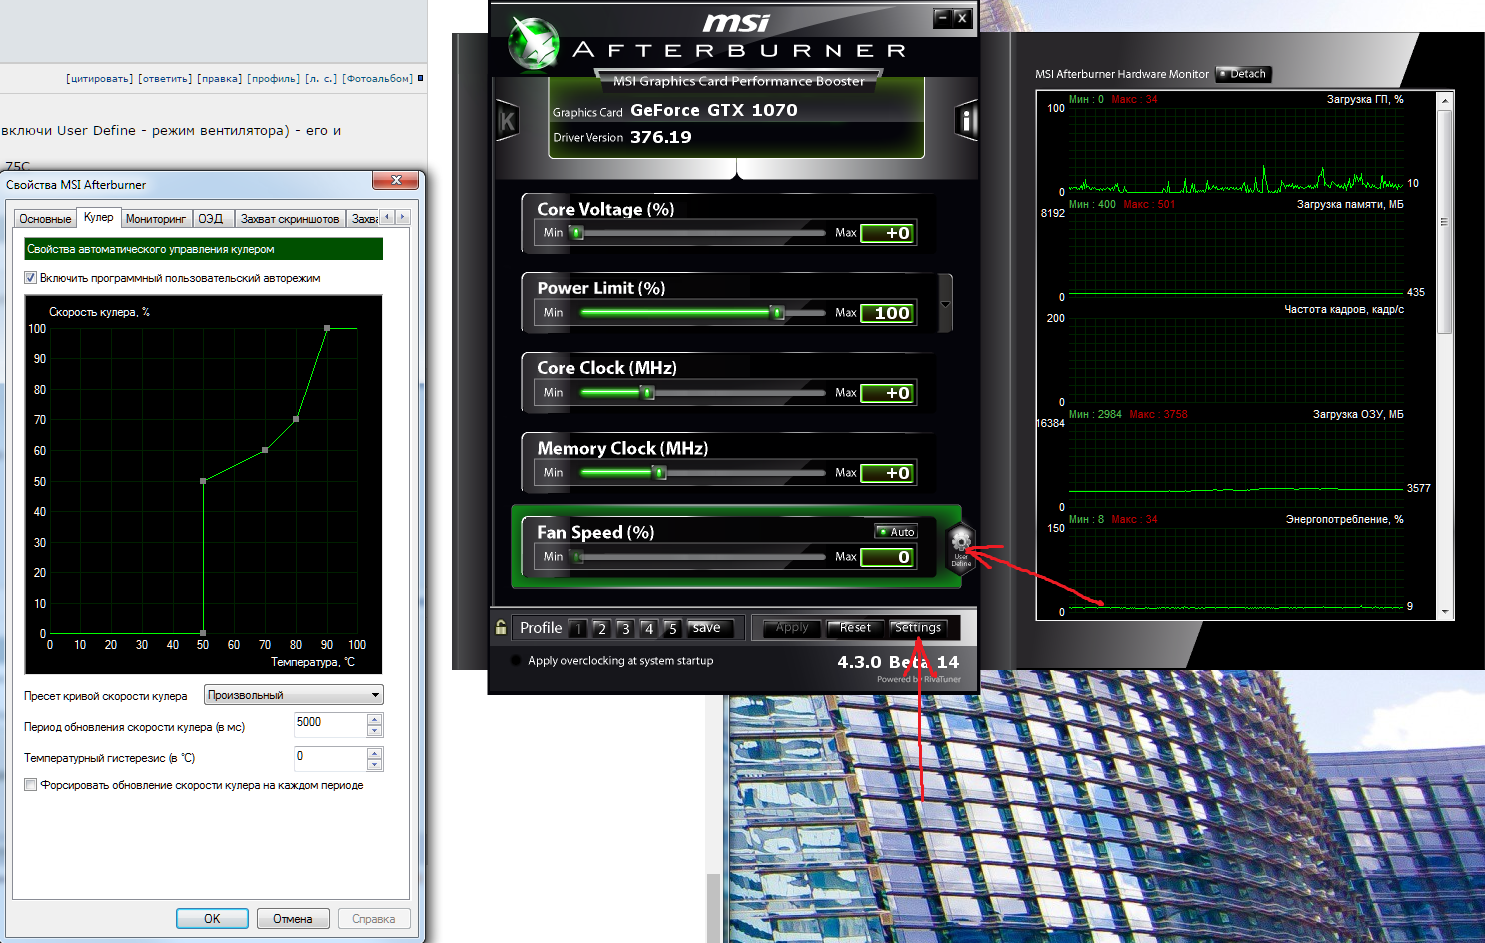Open the Мониторинг tab

click(x=156, y=219)
